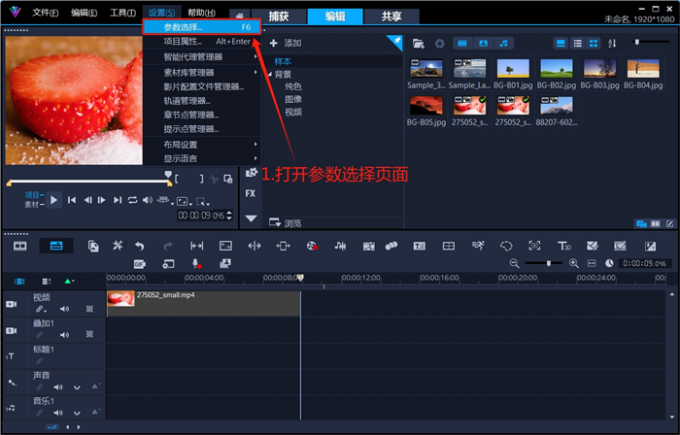Screen dimensions: 680x435
Task: Expand 布局设置 submenu
Action: (x=202, y=144)
